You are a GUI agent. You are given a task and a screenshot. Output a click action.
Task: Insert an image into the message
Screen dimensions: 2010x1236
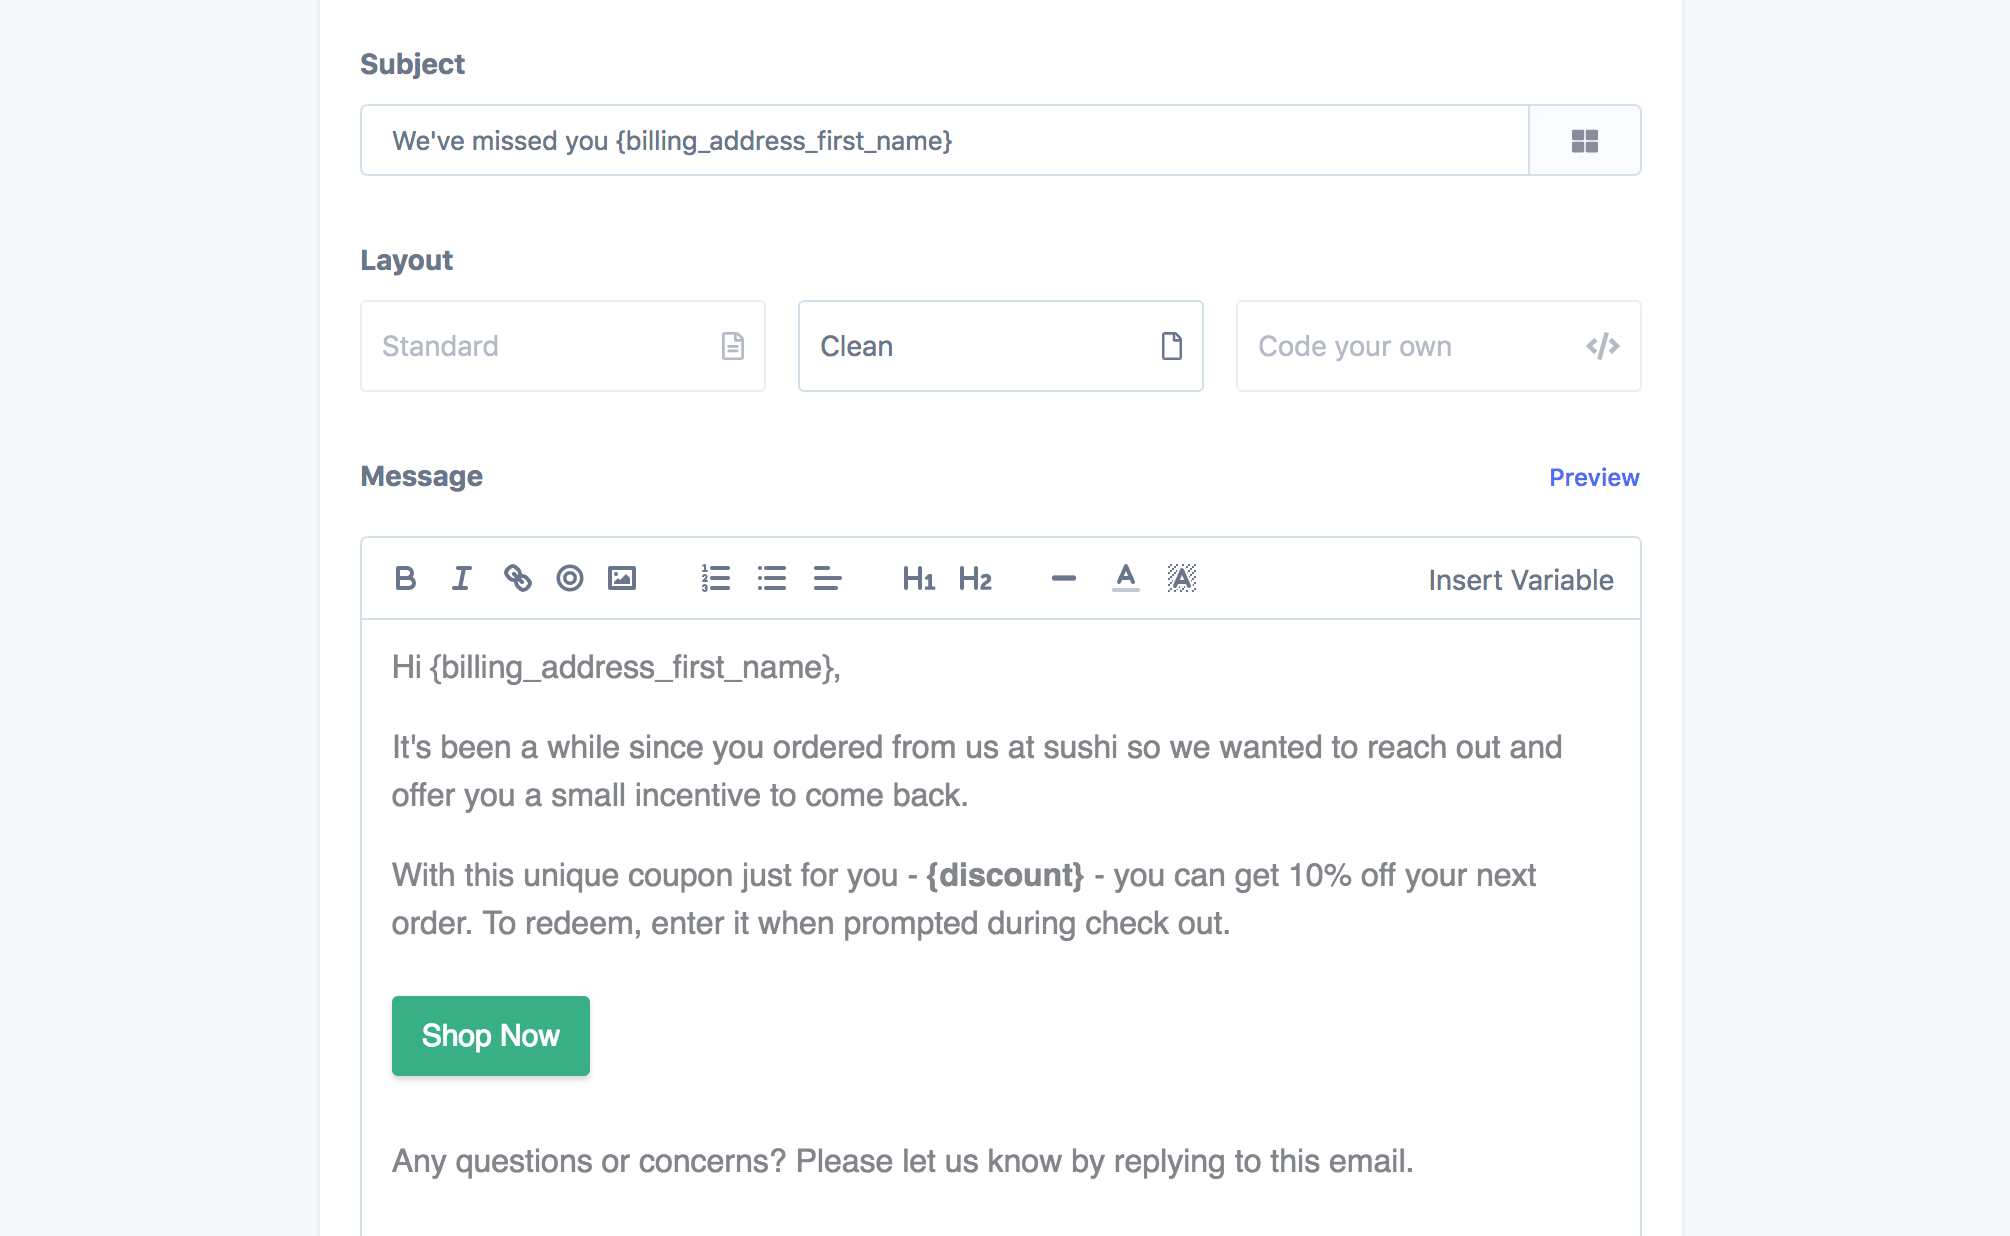pyautogui.click(x=622, y=578)
